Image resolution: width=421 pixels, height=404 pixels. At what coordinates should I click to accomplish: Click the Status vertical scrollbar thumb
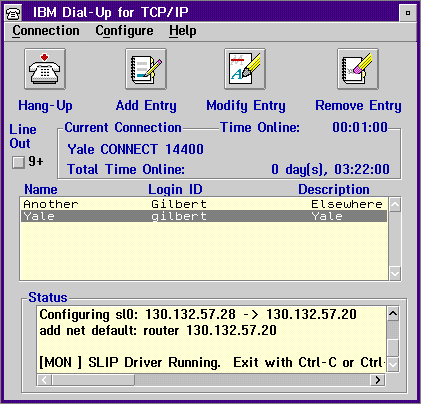393,348
